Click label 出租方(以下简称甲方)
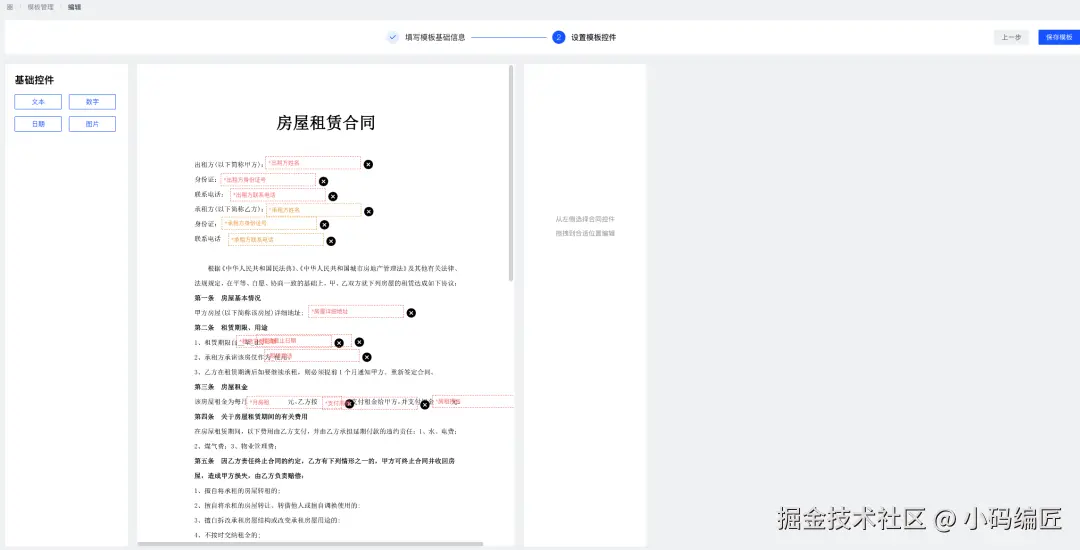1080x550 pixels. point(229,165)
